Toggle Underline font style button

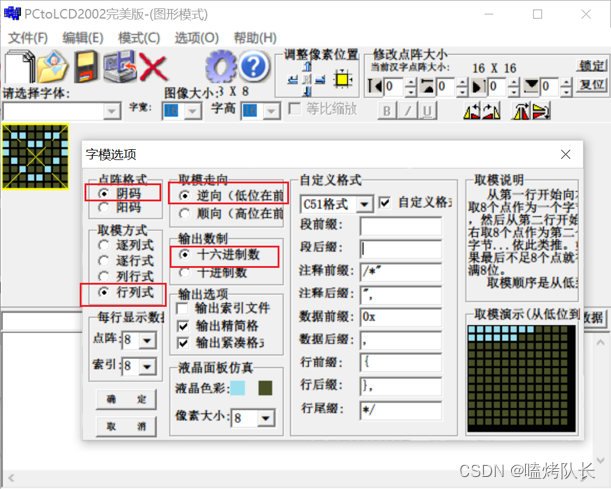(427, 111)
